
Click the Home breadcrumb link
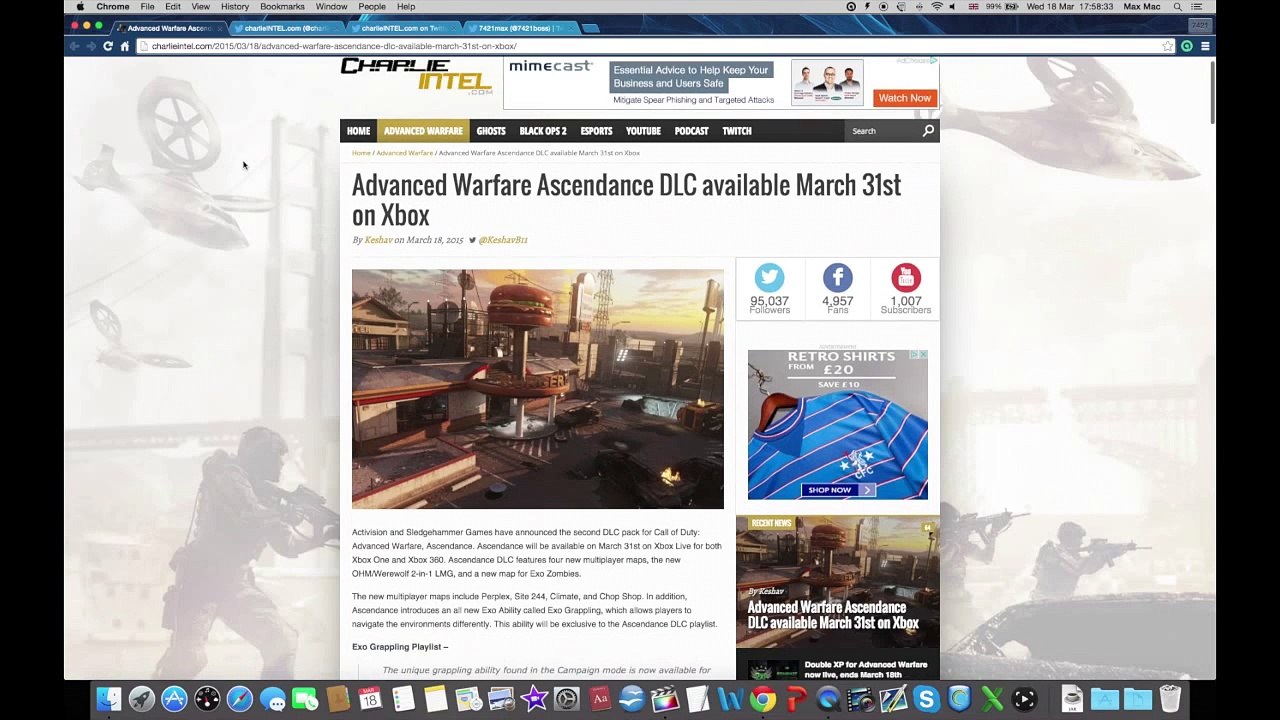(x=361, y=153)
